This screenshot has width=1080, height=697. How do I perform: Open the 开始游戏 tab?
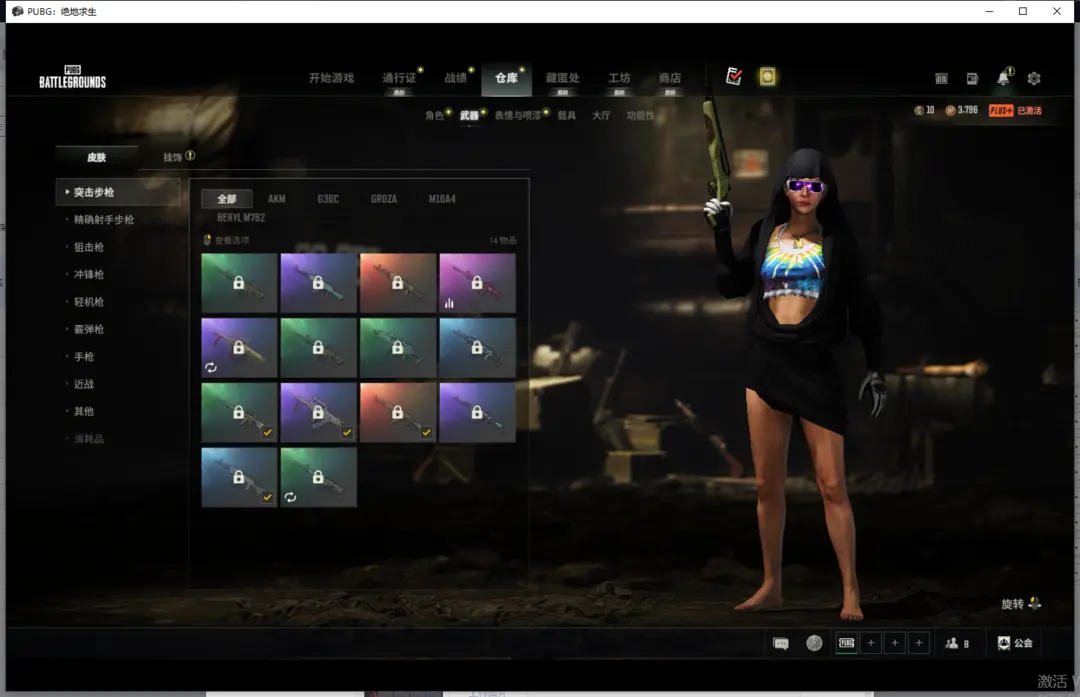pos(331,79)
